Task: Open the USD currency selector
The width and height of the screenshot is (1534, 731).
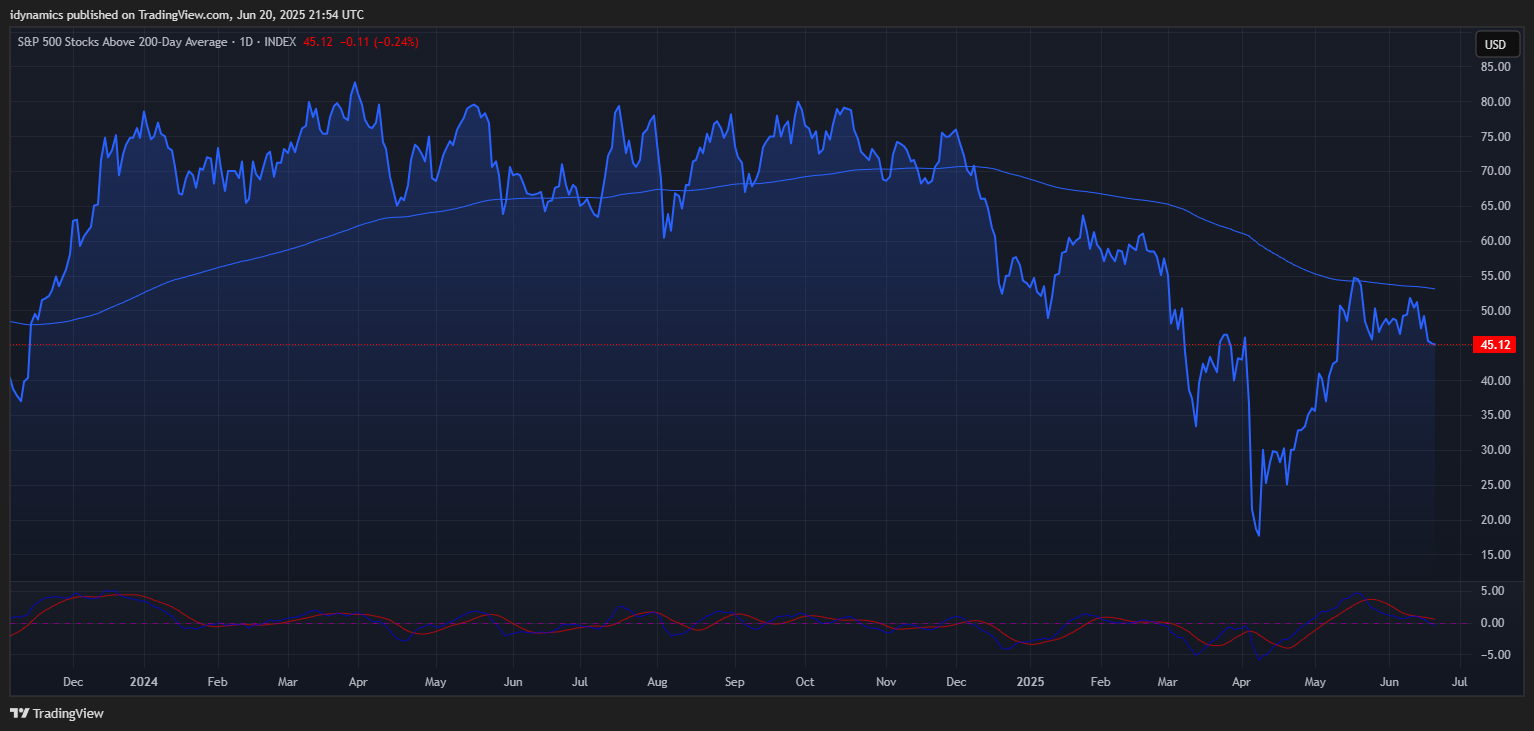Action: pyautogui.click(x=1495, y=44)
